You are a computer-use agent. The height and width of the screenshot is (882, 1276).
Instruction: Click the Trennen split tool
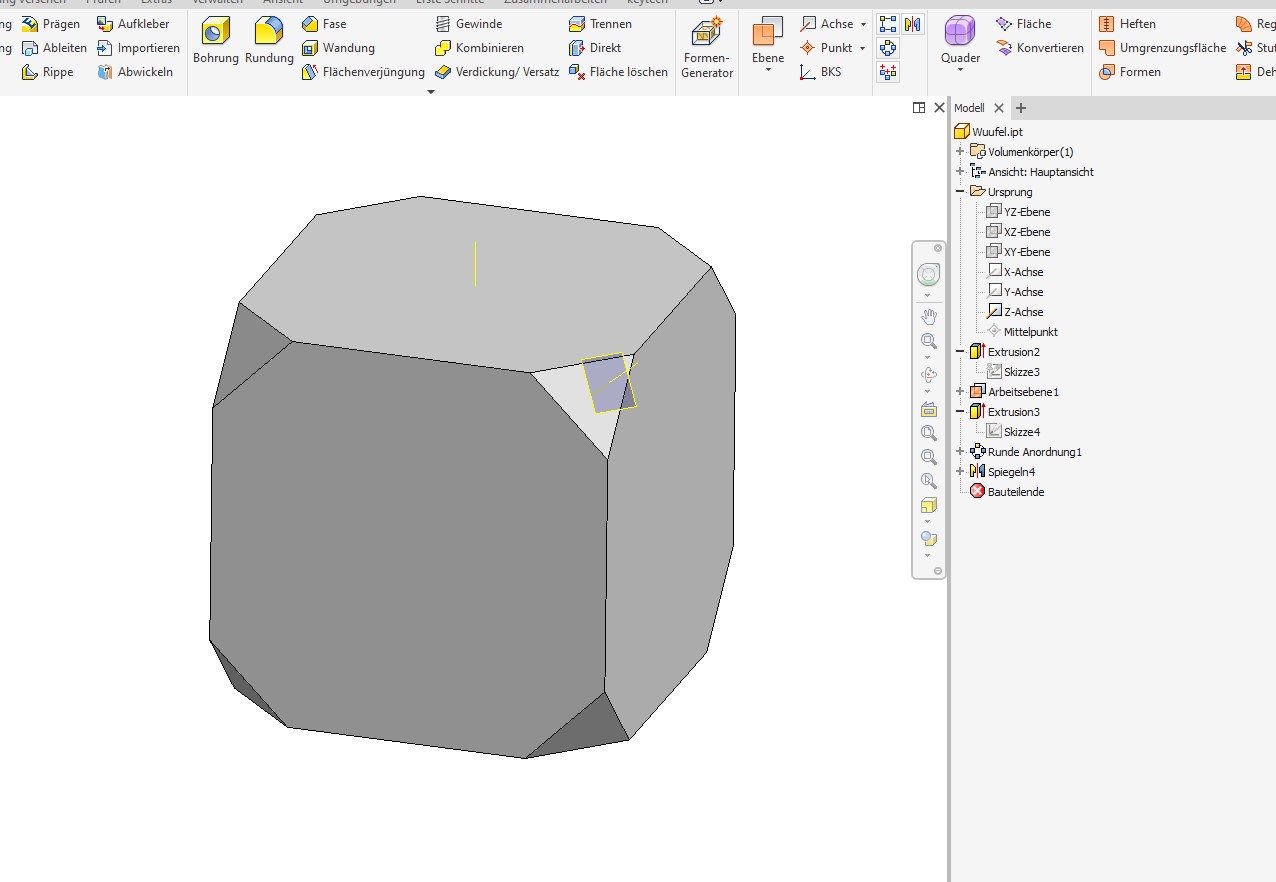[x=600, y=24]
